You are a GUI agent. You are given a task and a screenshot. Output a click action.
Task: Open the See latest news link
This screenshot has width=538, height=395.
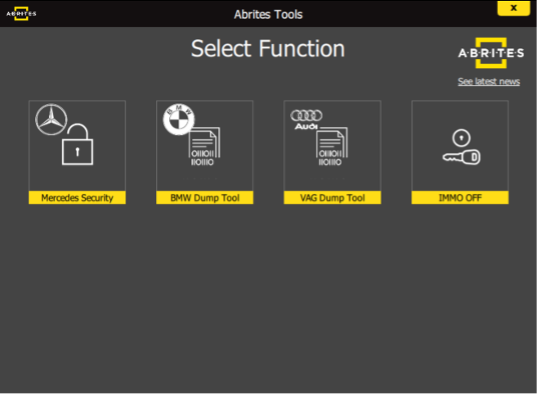(x=489, y=81)
